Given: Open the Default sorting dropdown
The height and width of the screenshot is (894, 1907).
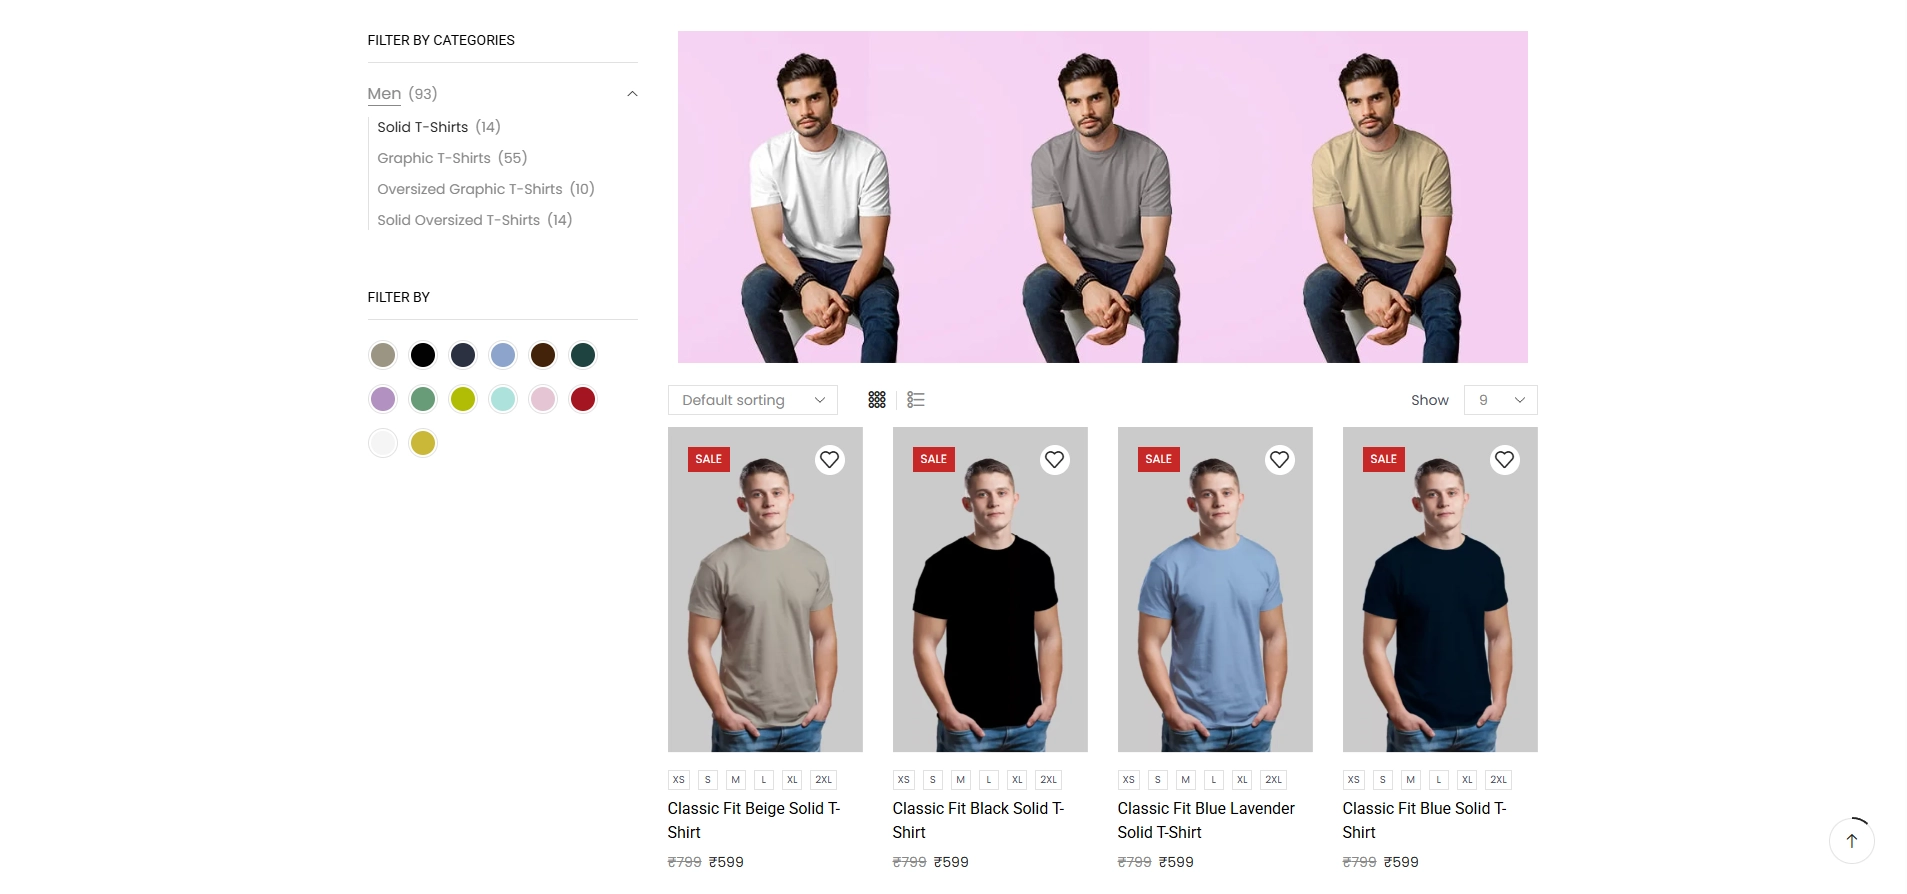Looking at the screenshot, I should [752, 400].
